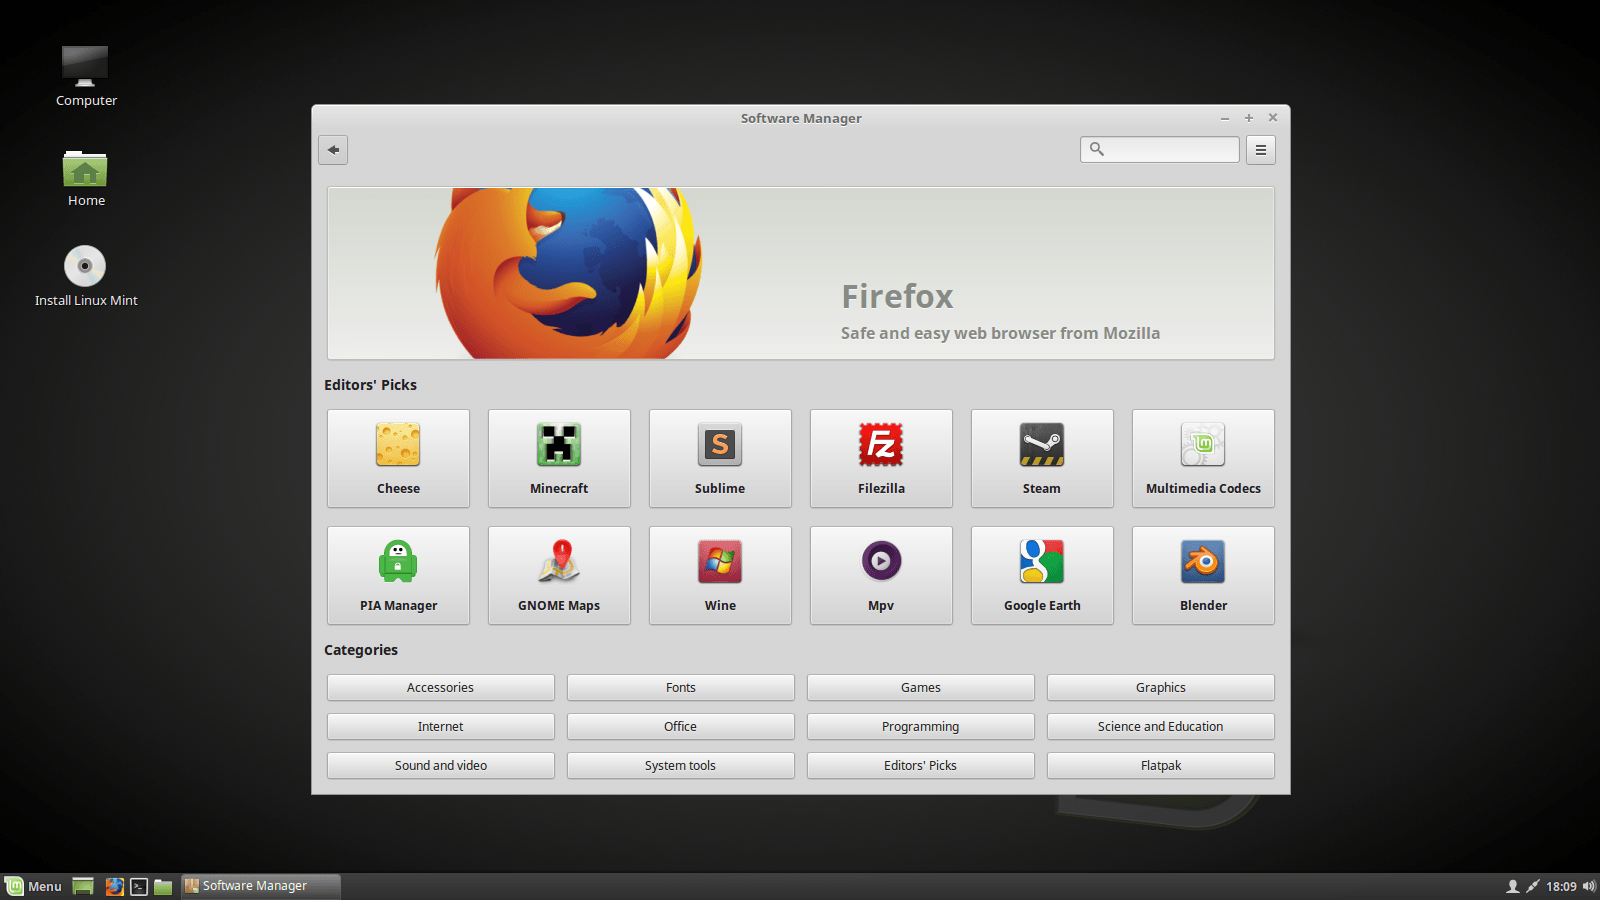The height and width of the screenshot is (900, 1600).
Task: Select the Home folder desktop icon
Action: click(x=86, y=178)
